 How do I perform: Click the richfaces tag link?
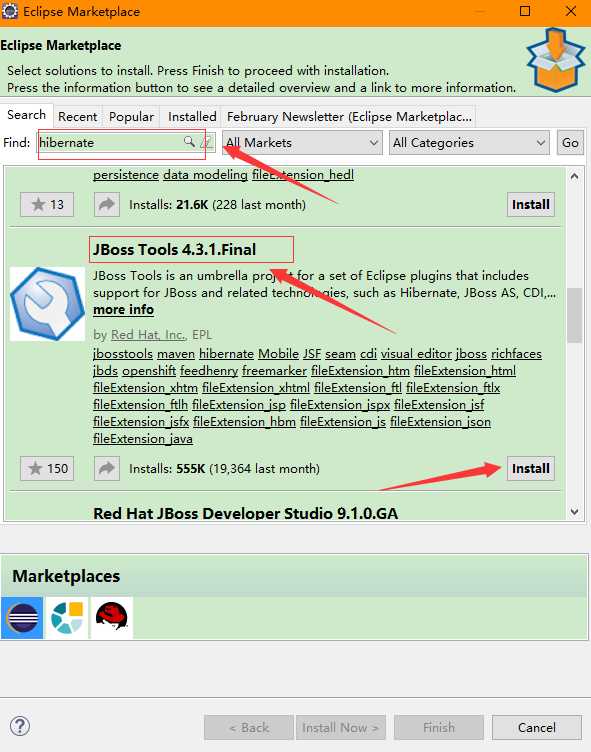516,354
